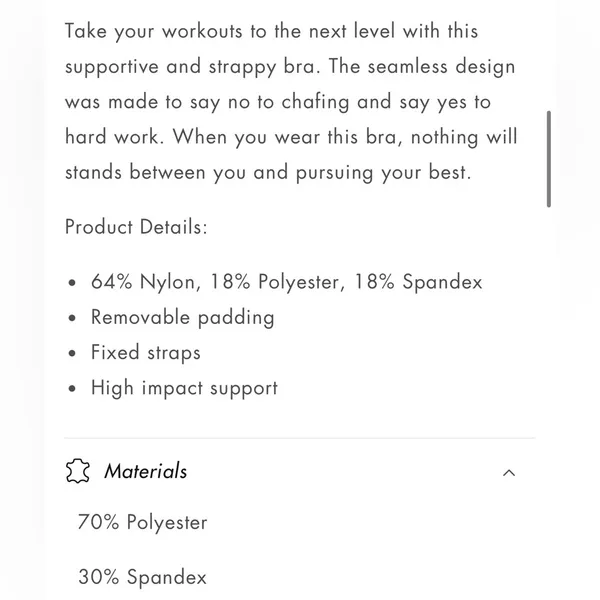Screen dimensions: 600x600
Task: Click the 64% Nylon composition bullet line
Action: pos(286,282)
